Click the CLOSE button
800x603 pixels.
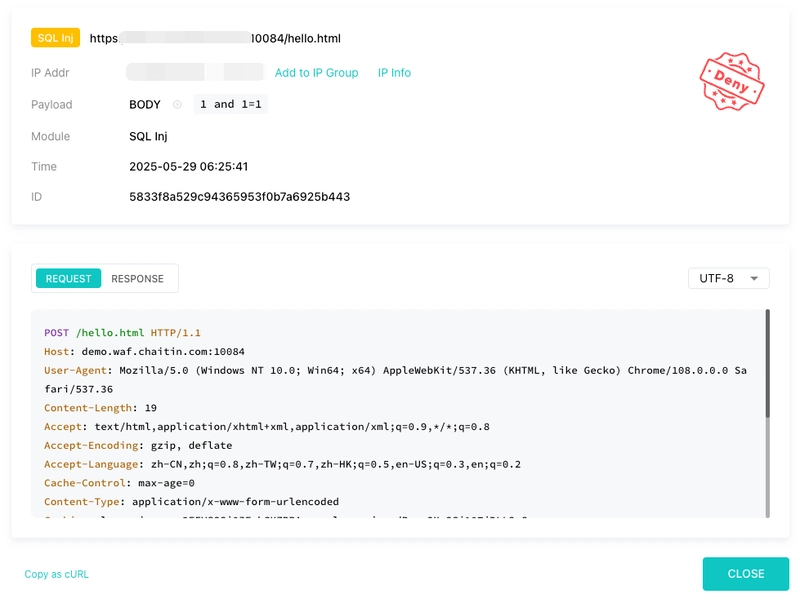coord(745,574)
